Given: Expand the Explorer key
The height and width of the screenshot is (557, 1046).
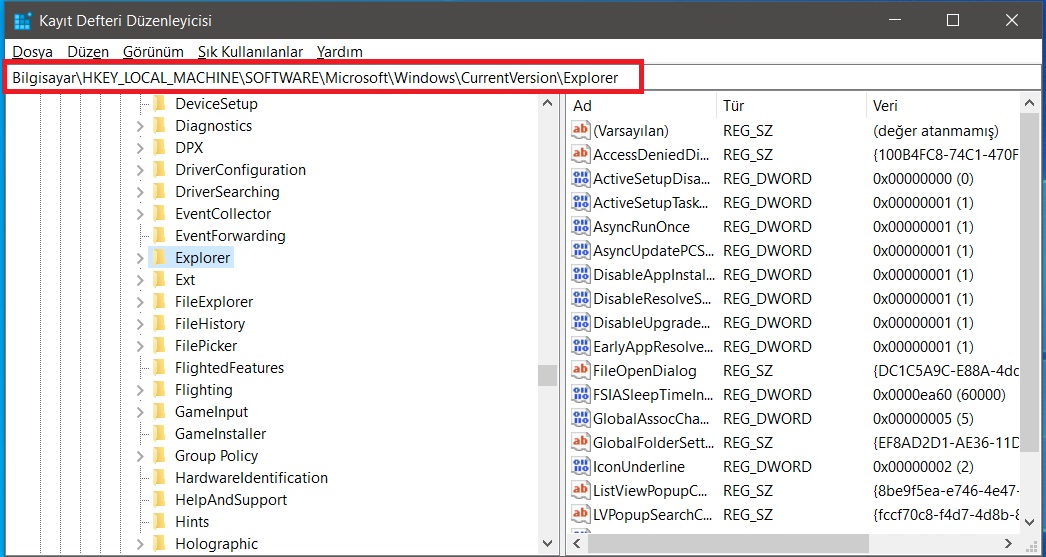Looking at the screenshot, I should [x=139, y=258].
